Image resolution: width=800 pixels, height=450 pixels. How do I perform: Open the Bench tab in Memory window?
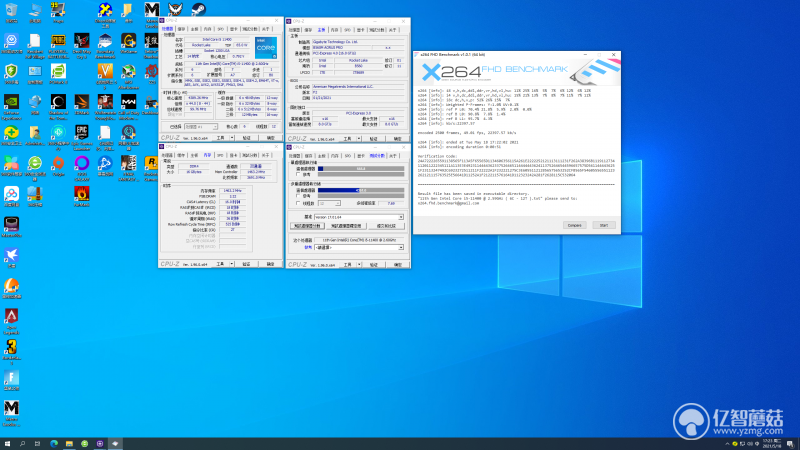(x=249, y=155)
